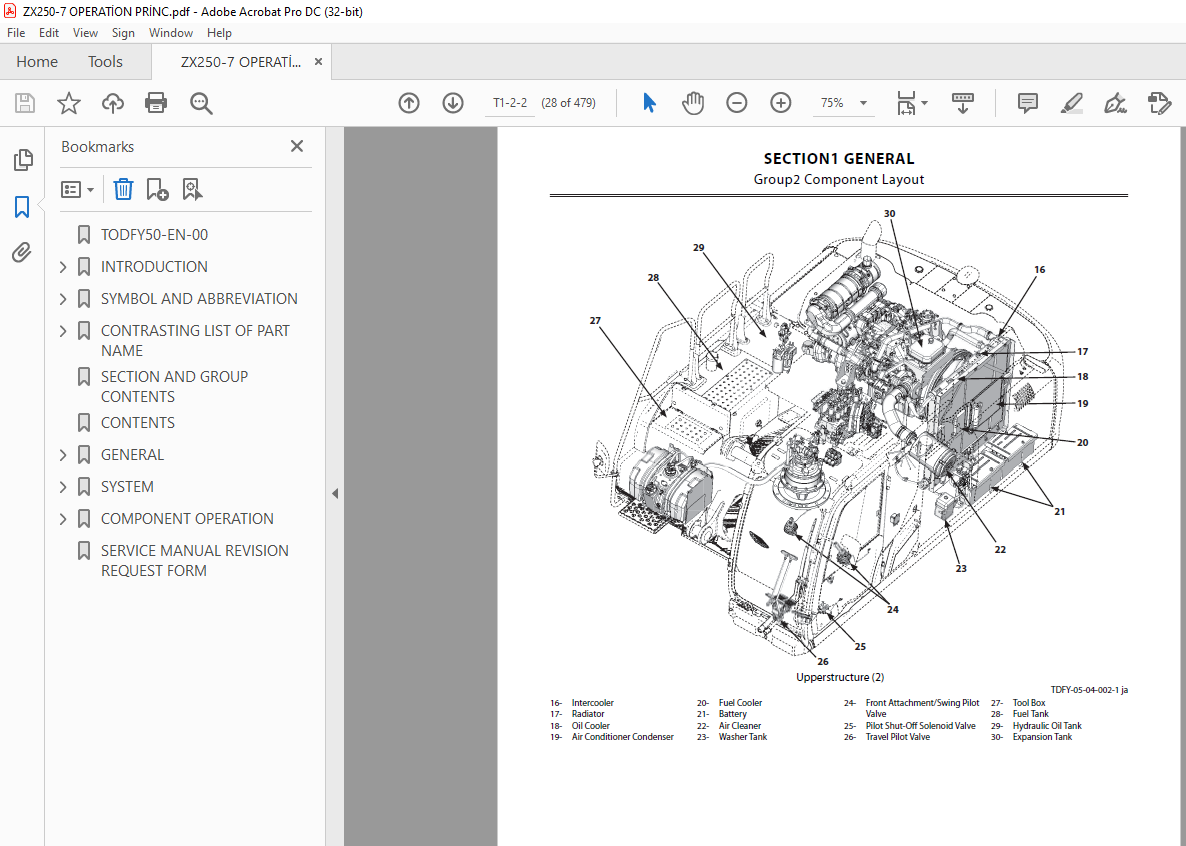Open the Sign menu
The width and height of the screenshot is (1186, 846).
(123, 33)
